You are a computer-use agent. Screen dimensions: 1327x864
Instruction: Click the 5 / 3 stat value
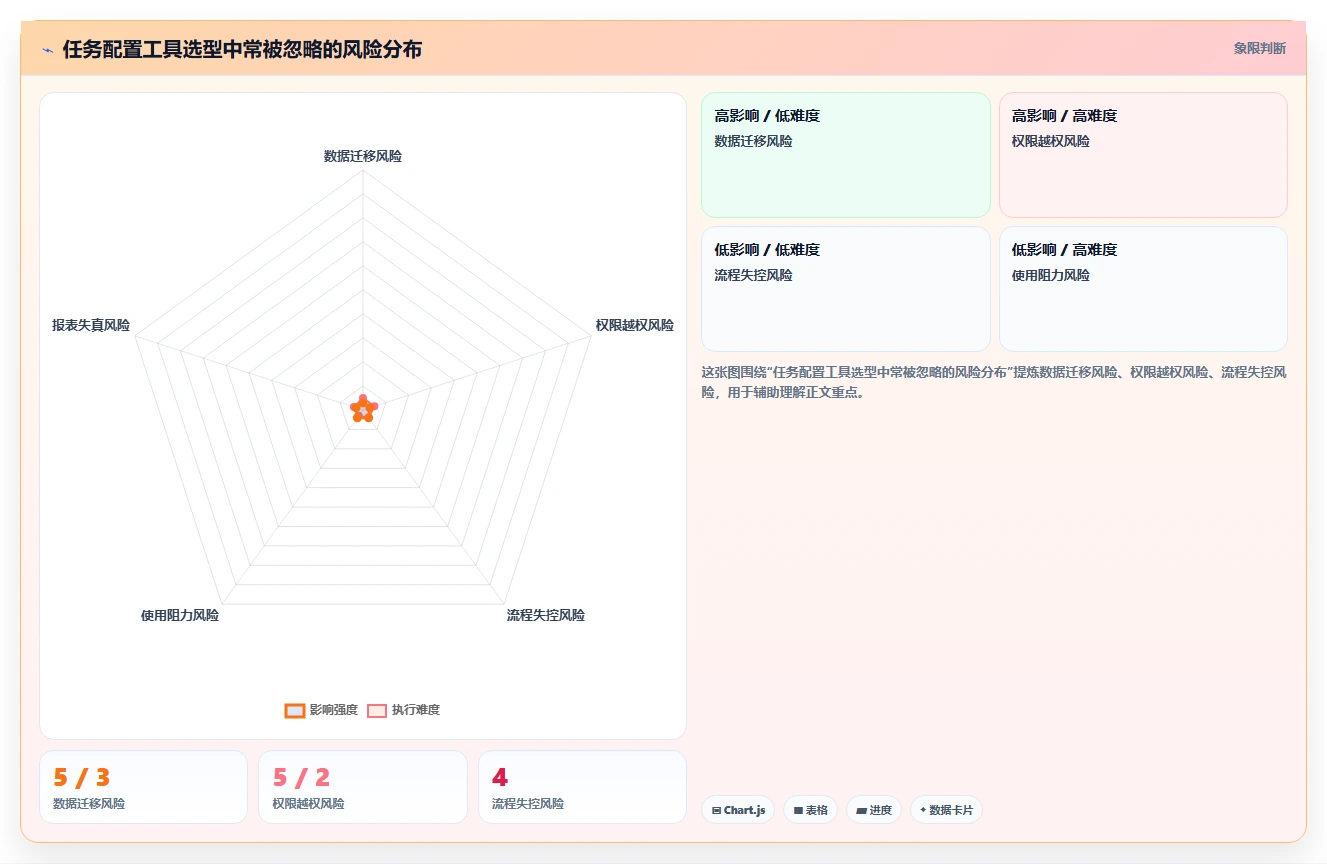click(82, 777)
